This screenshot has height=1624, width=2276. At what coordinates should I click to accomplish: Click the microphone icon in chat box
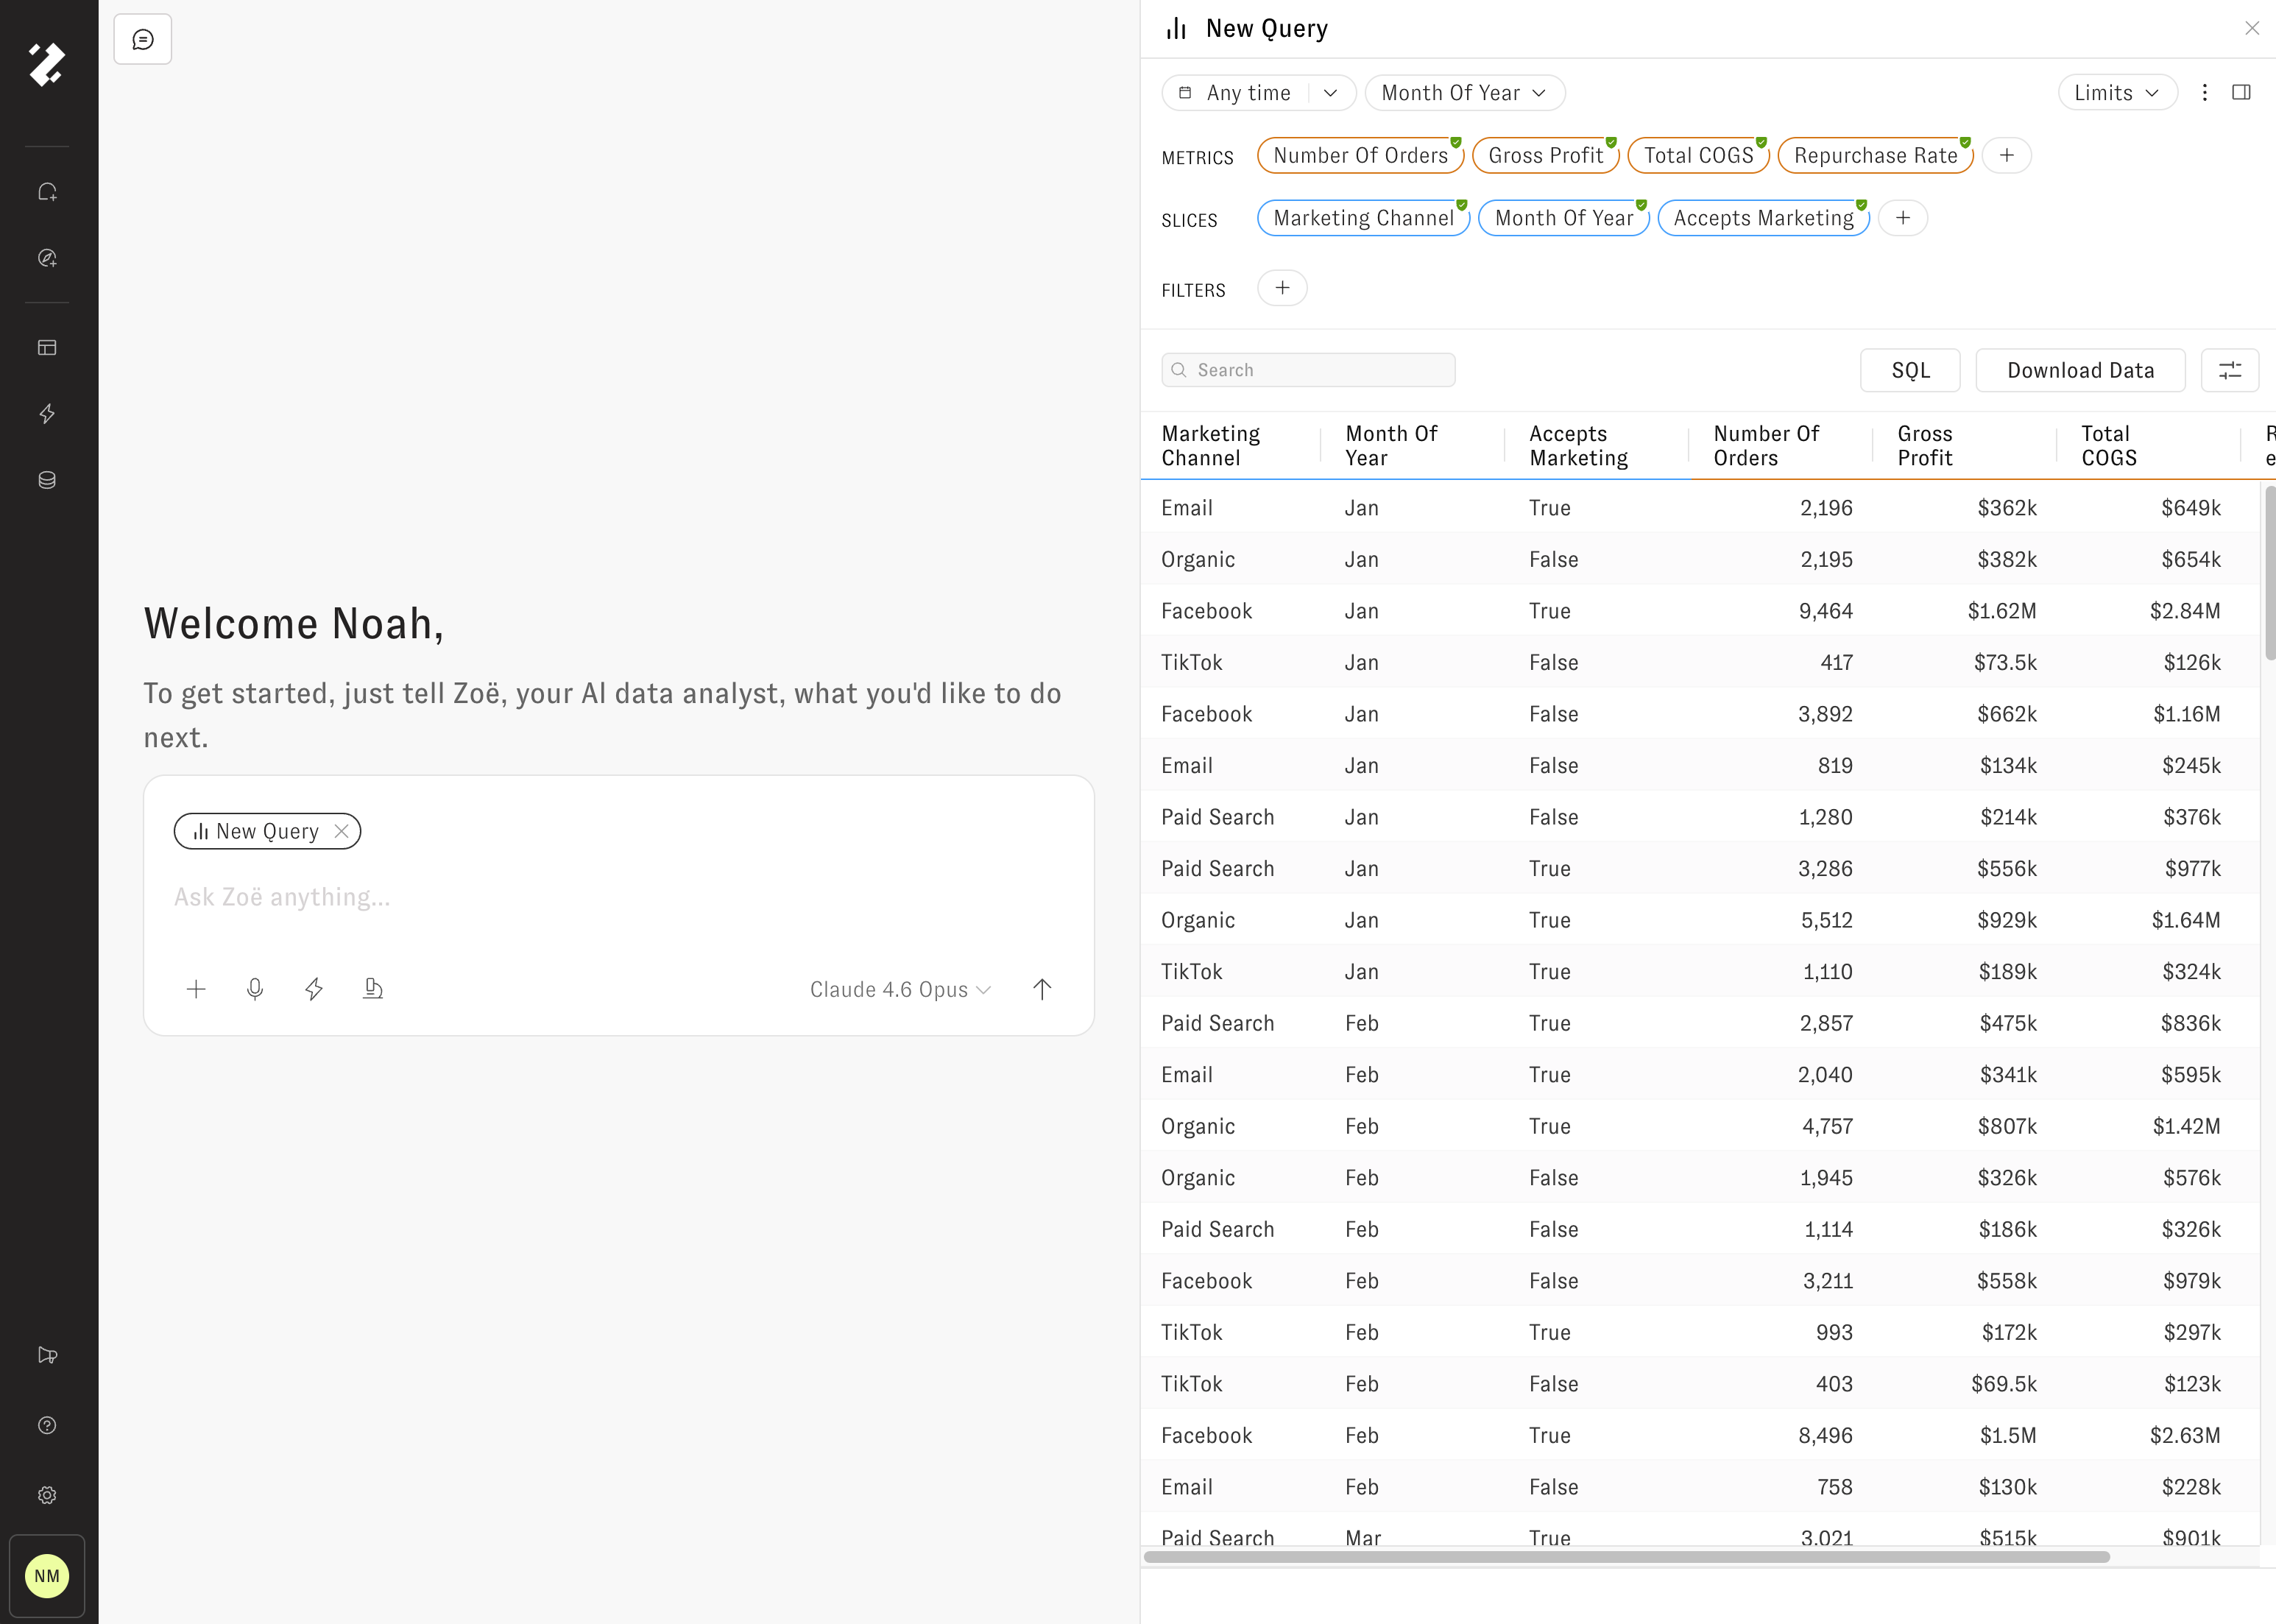[255, 989]
